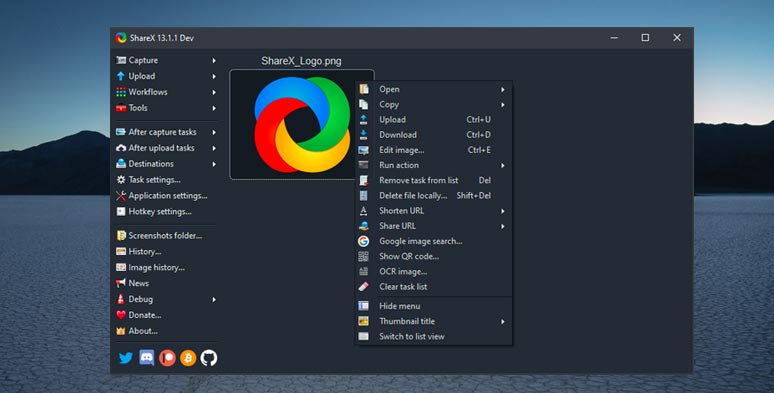Open the Debug menu in sidebar
Image resolution: width=774 pixels, height=393 pixels.
coord(165,299)
